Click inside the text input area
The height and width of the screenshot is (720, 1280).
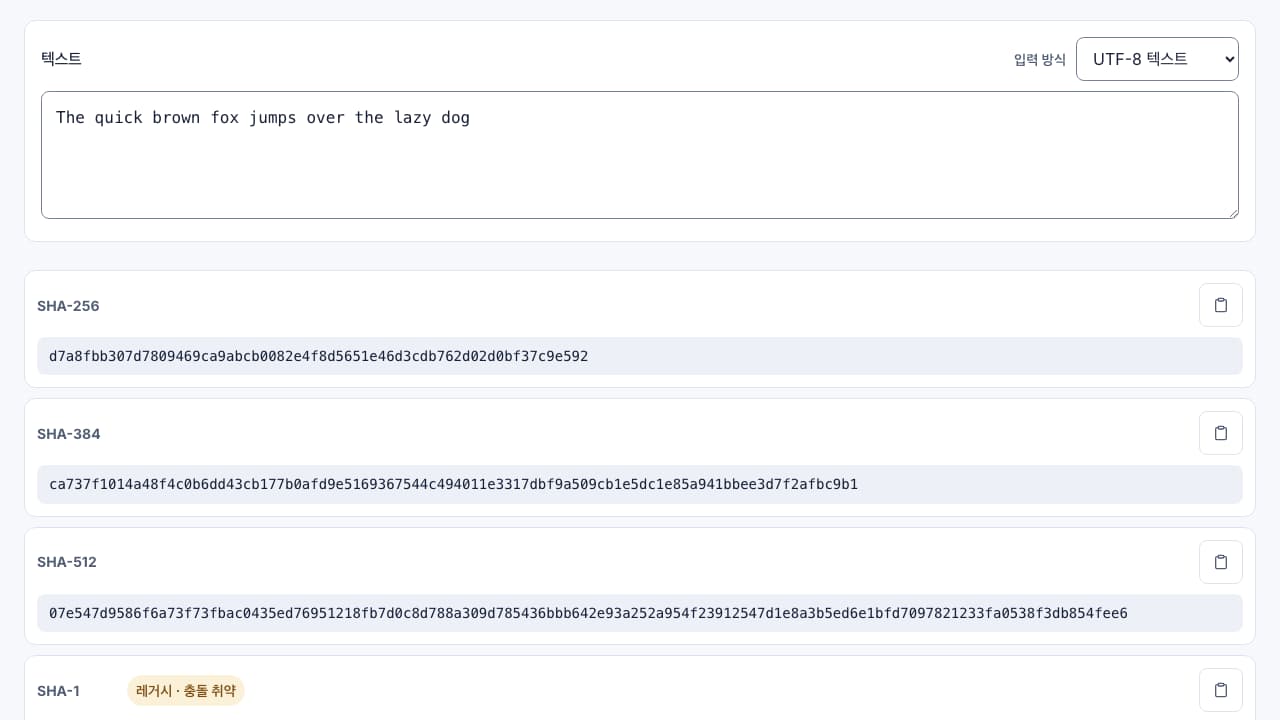[x=640, y=155]
